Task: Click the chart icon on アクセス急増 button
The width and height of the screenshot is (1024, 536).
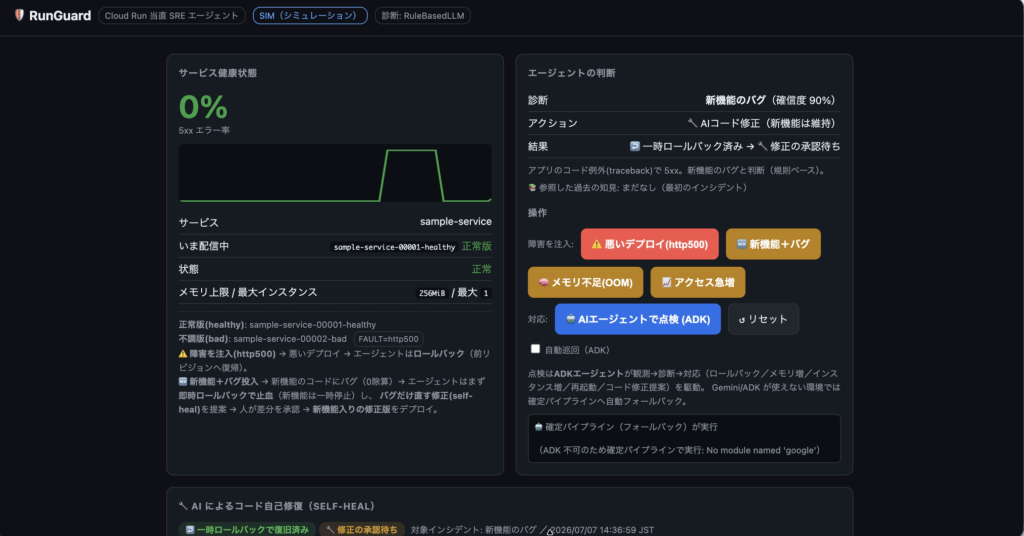Action: (666, 282)
